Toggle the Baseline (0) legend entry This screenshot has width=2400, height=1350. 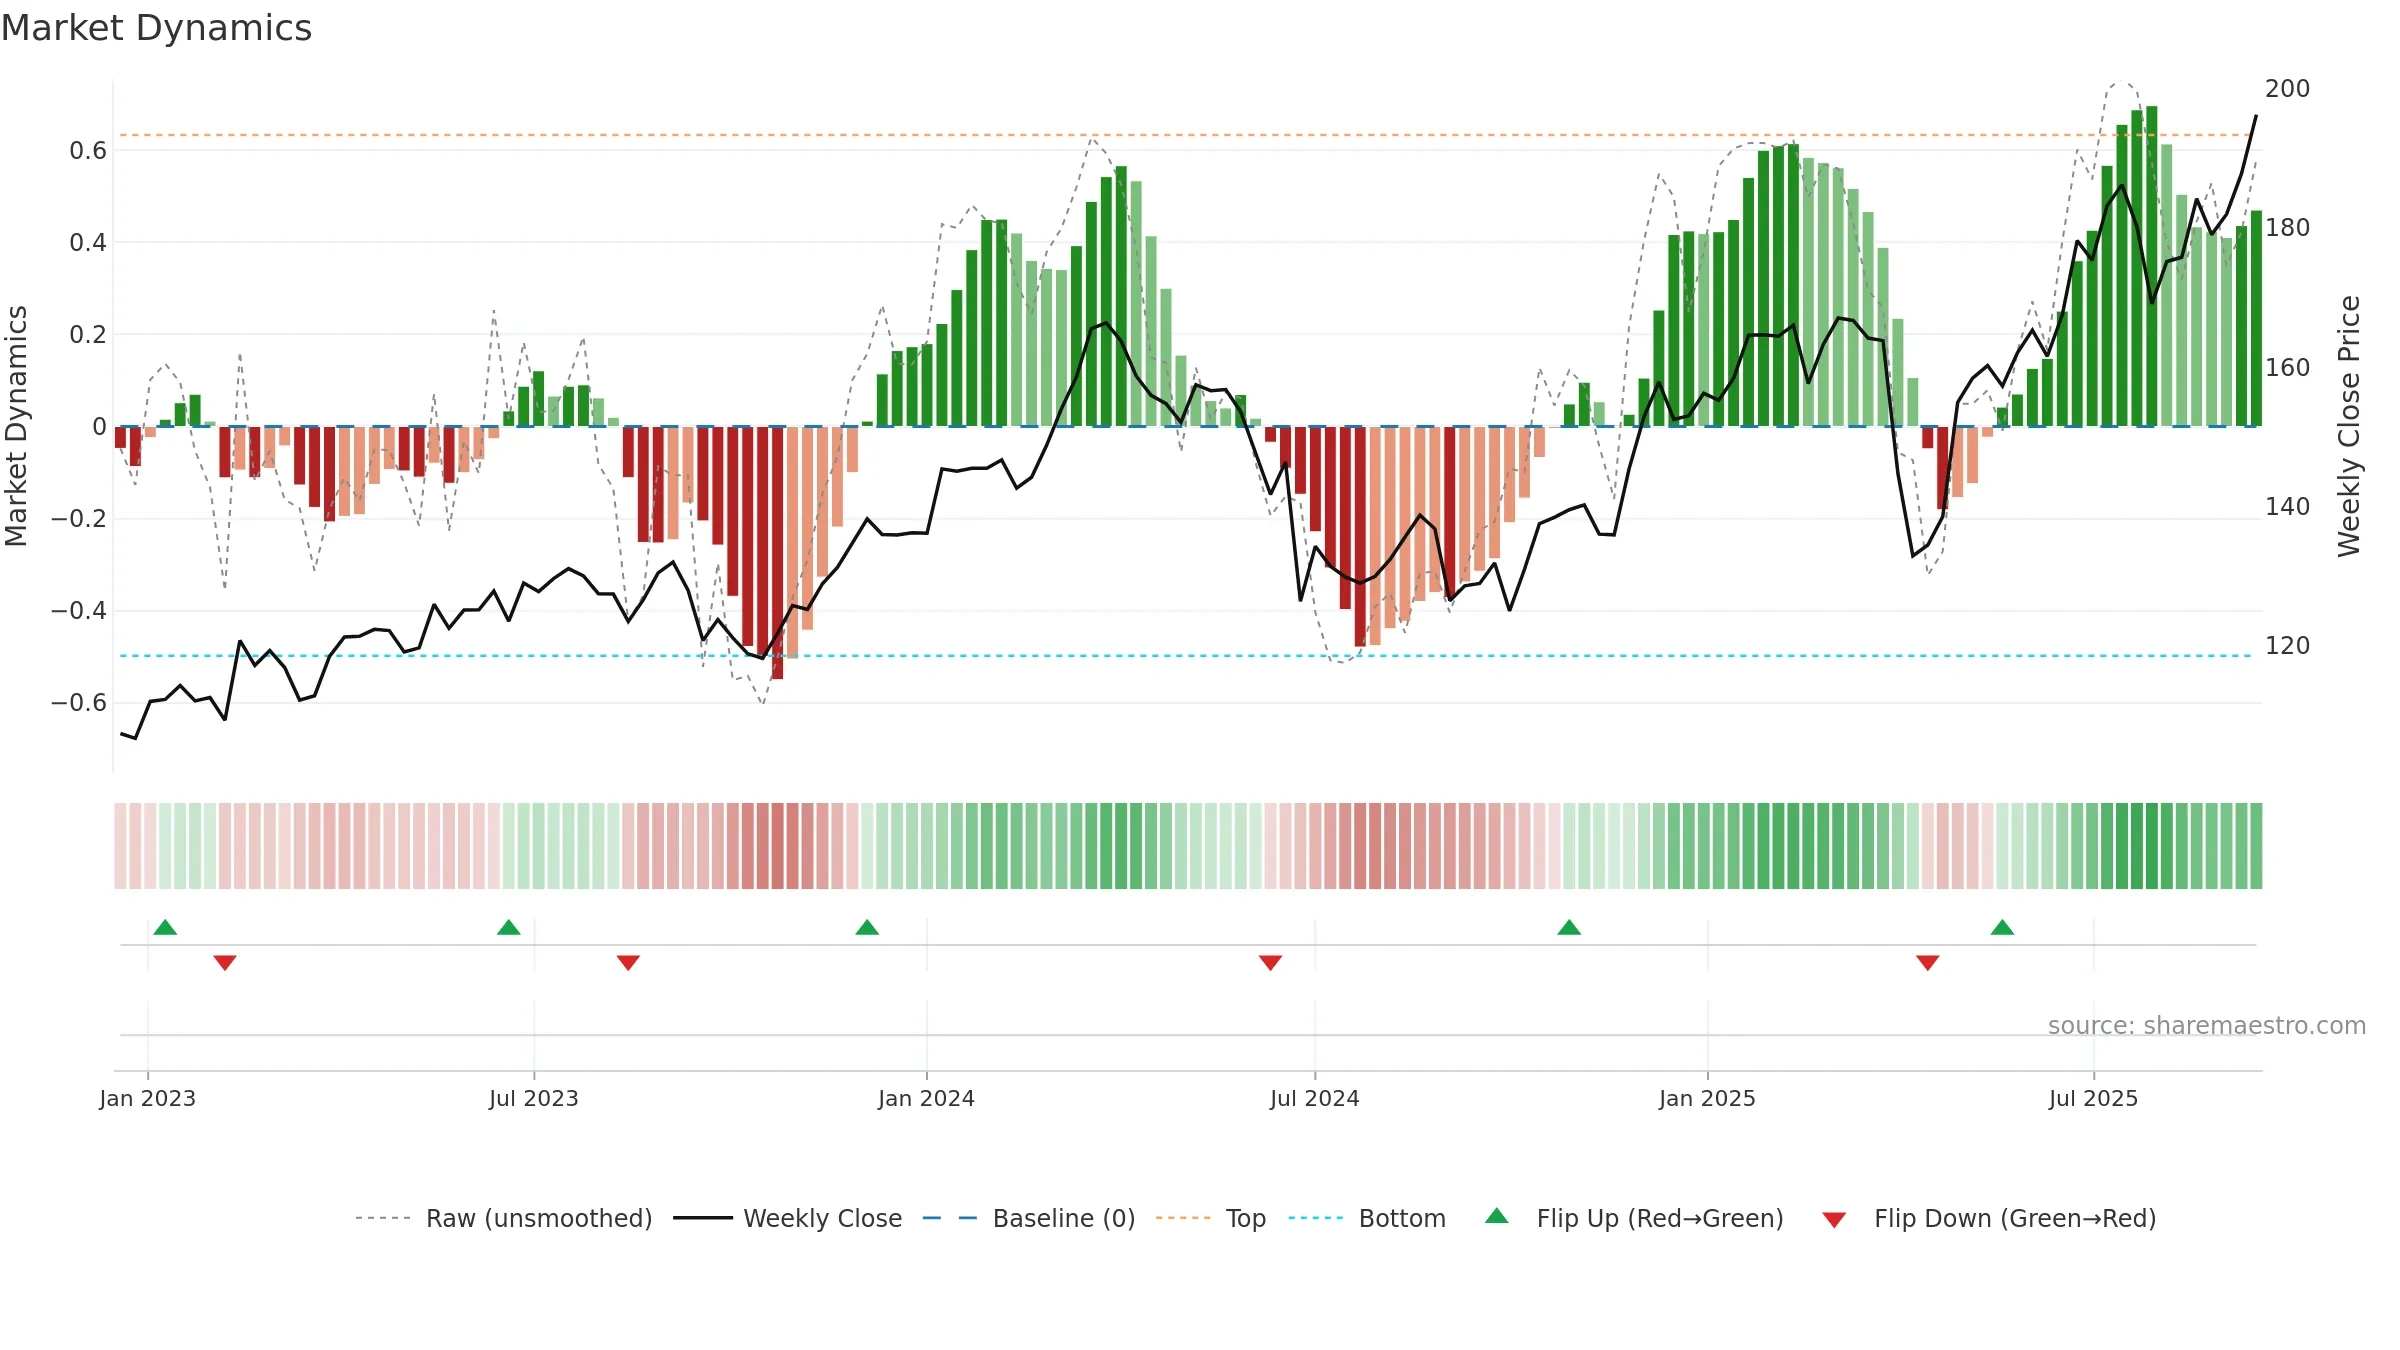pos(1028,1218)
